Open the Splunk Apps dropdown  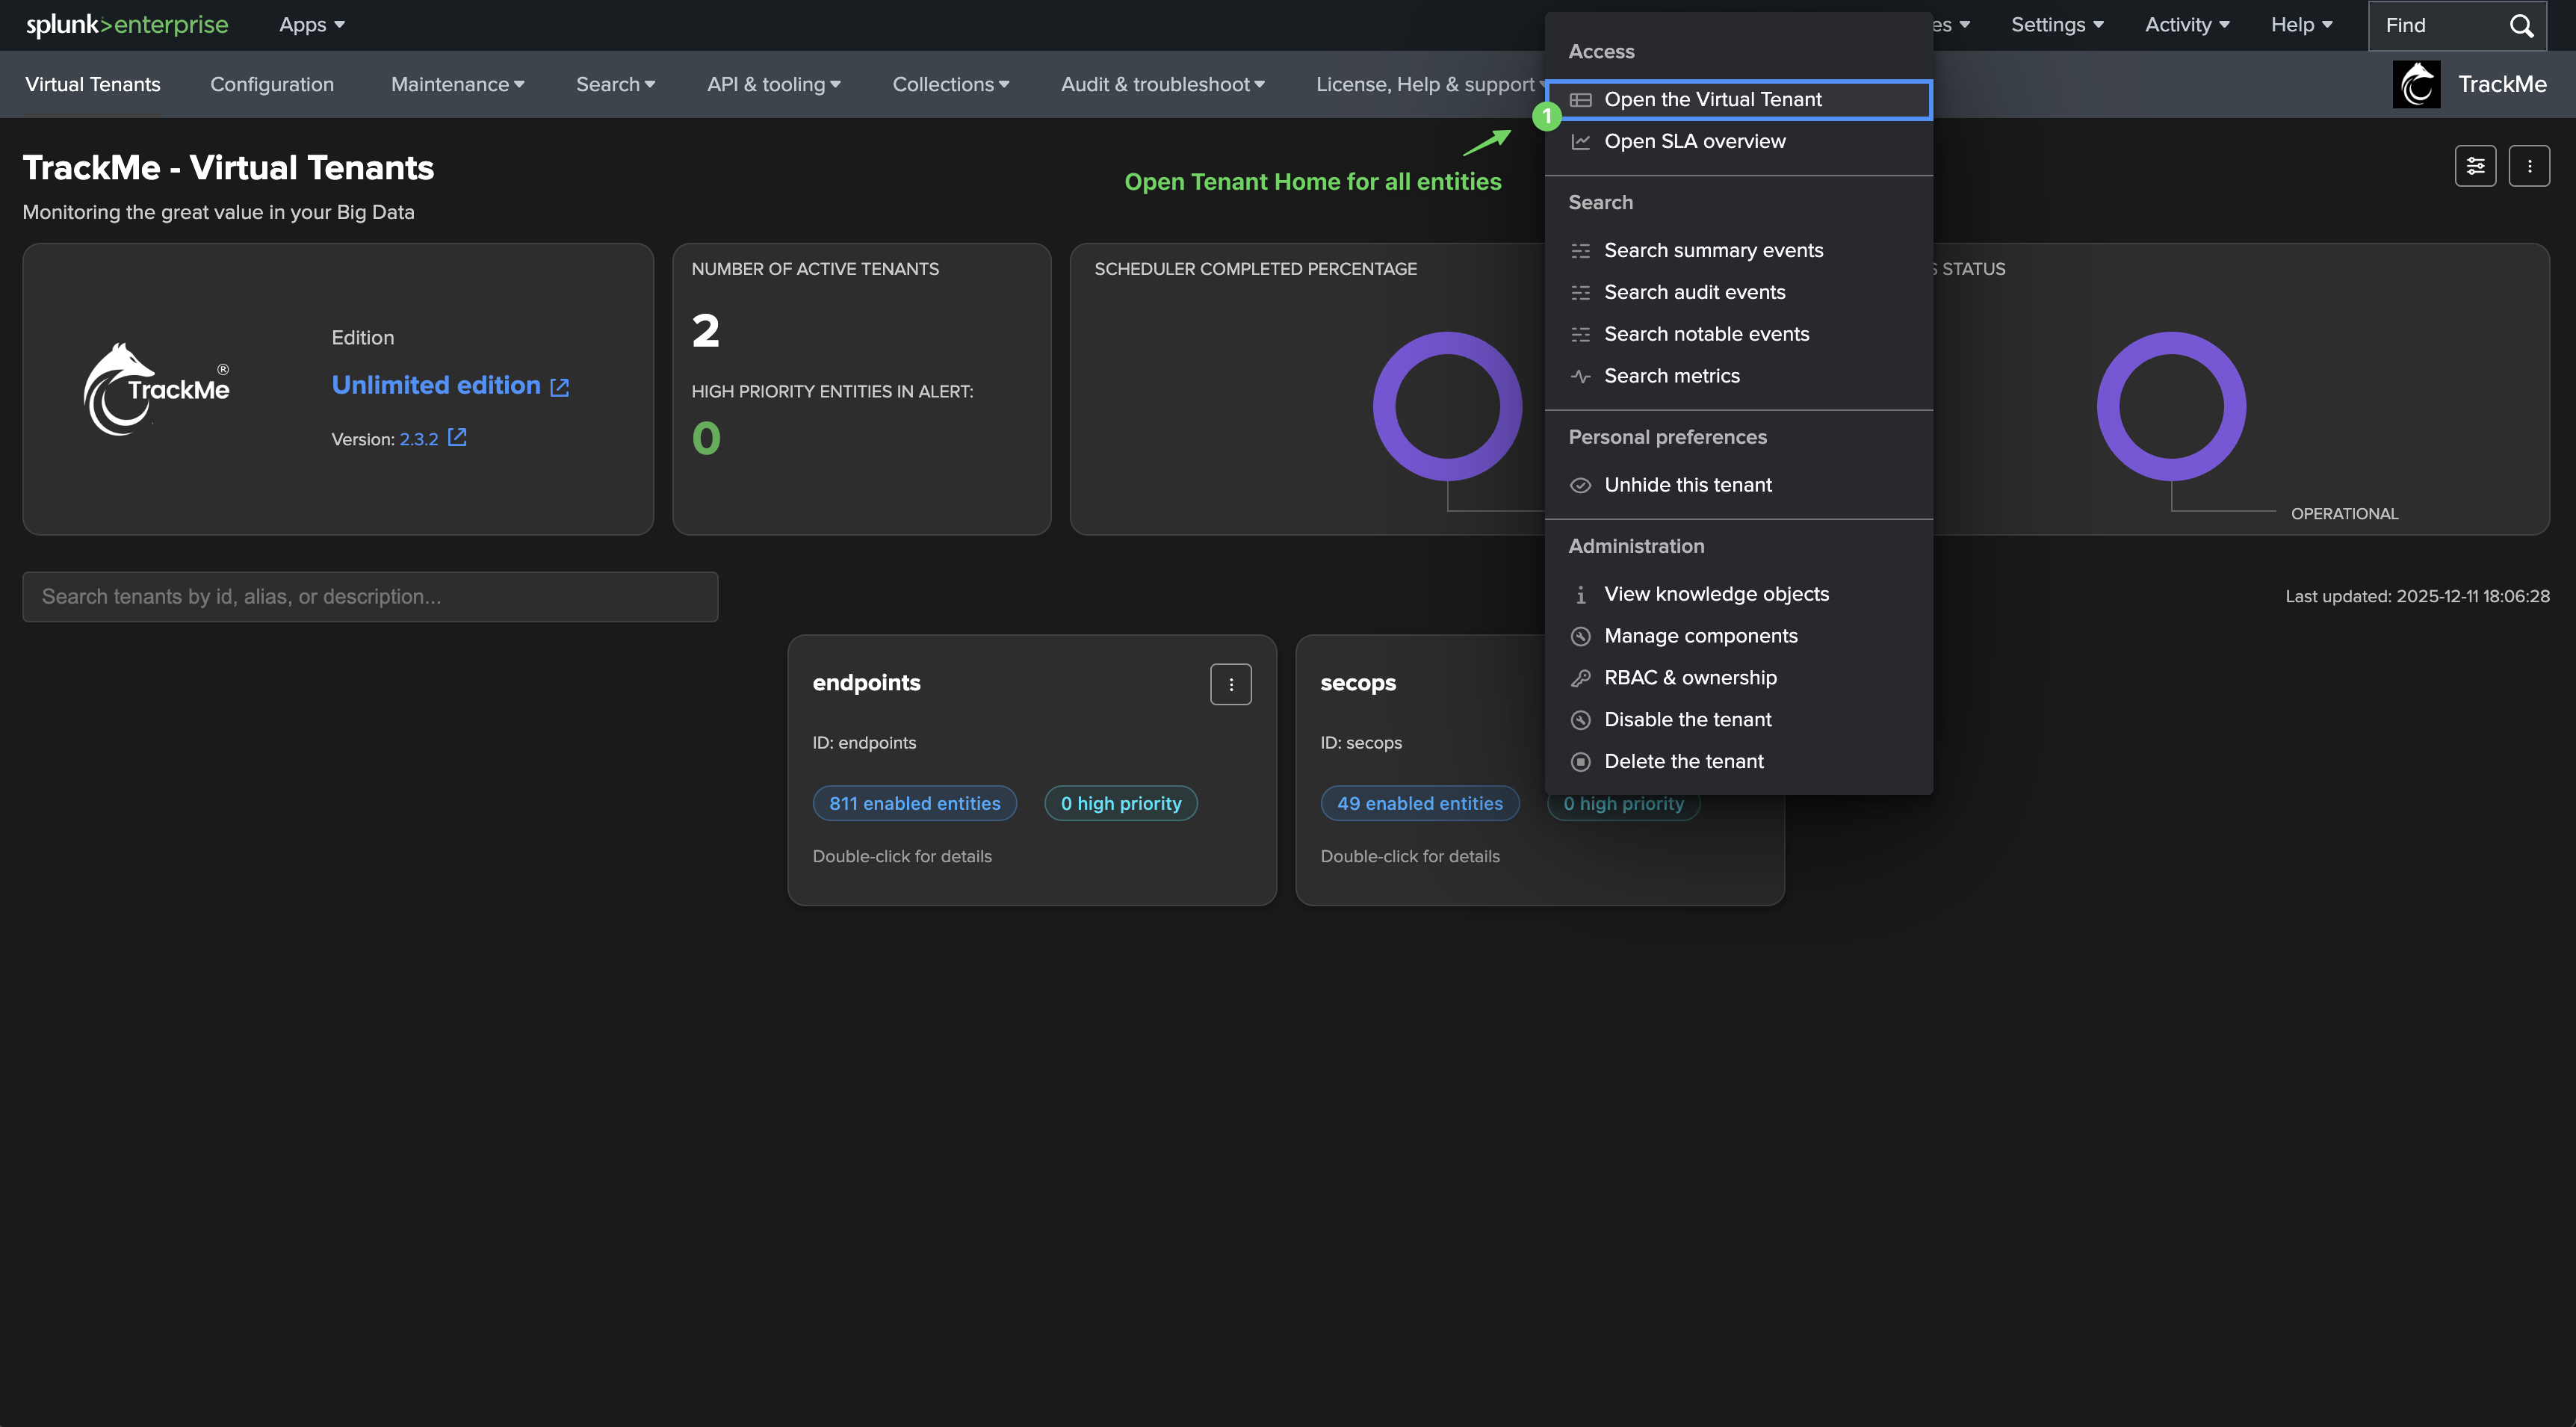[311, 25]
